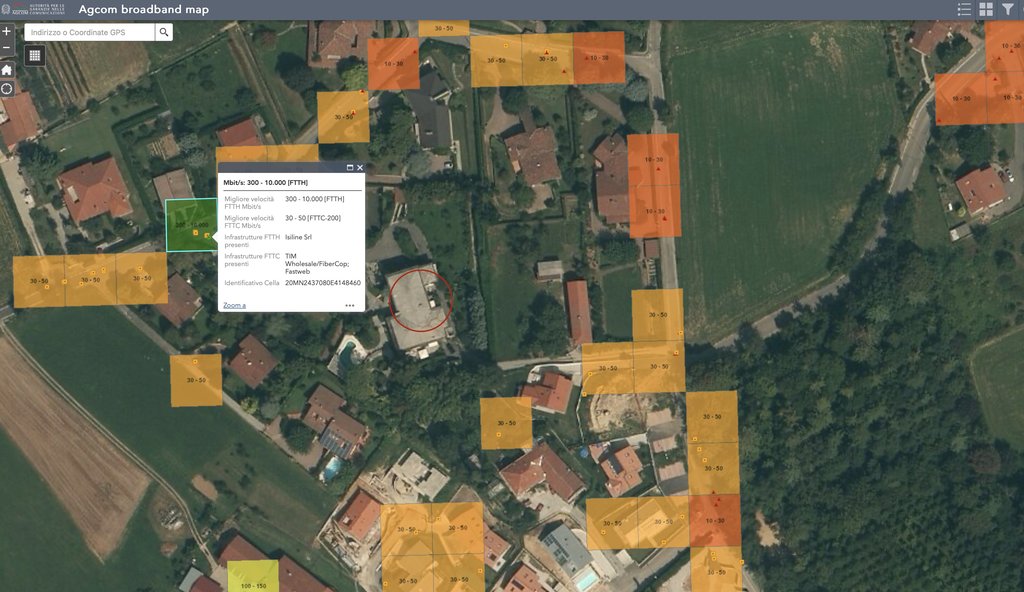The width and height of the screenshot is (1024, 592).
Task: Return to default map extent (home)
Action: (x=7, y=70)
